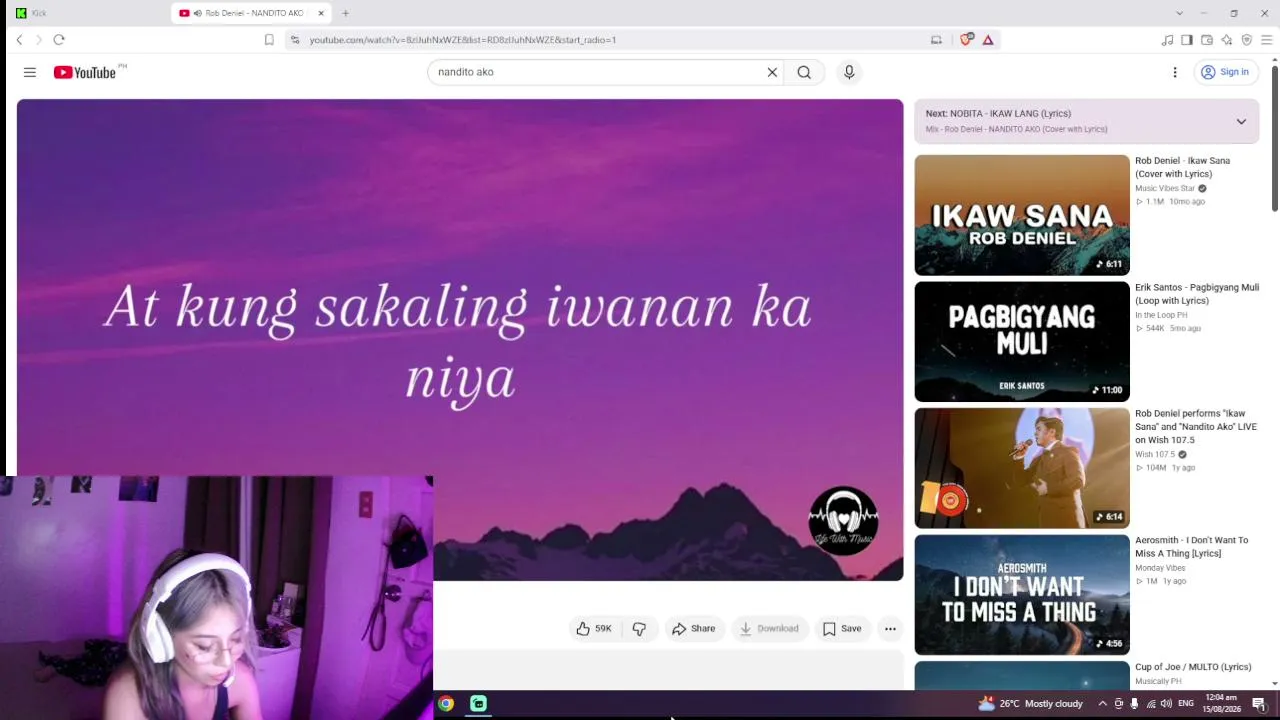This screenshot has width=1280, height=720.
Task: Sign in to YouTube
Action: tap(1225, 72)
